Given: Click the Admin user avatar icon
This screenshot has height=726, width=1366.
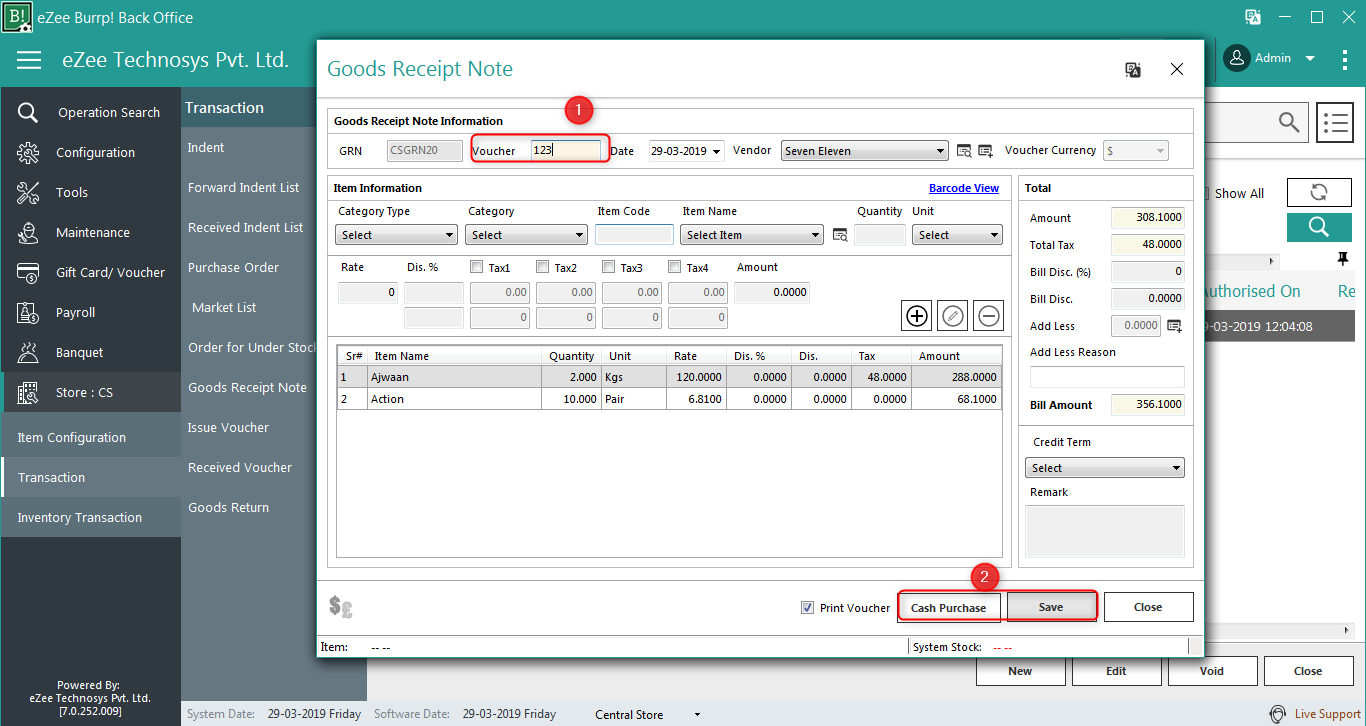Looking at the screenshot, I should 1237,58.
